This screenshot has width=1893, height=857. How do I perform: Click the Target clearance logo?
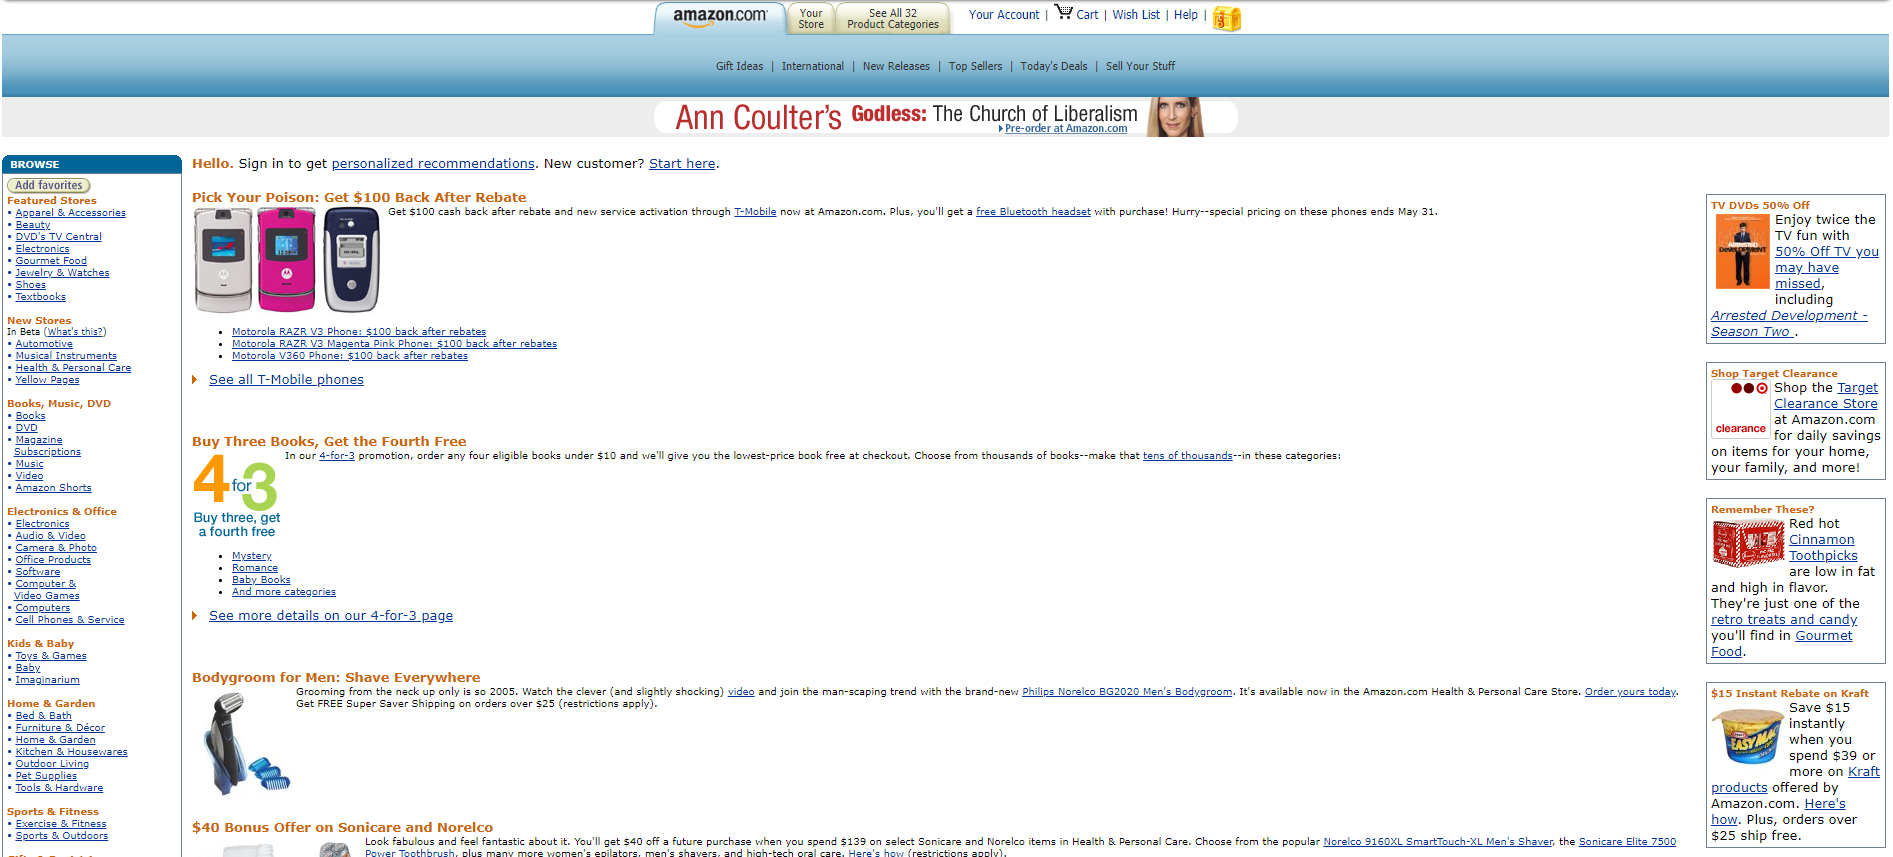point(1741,409)
